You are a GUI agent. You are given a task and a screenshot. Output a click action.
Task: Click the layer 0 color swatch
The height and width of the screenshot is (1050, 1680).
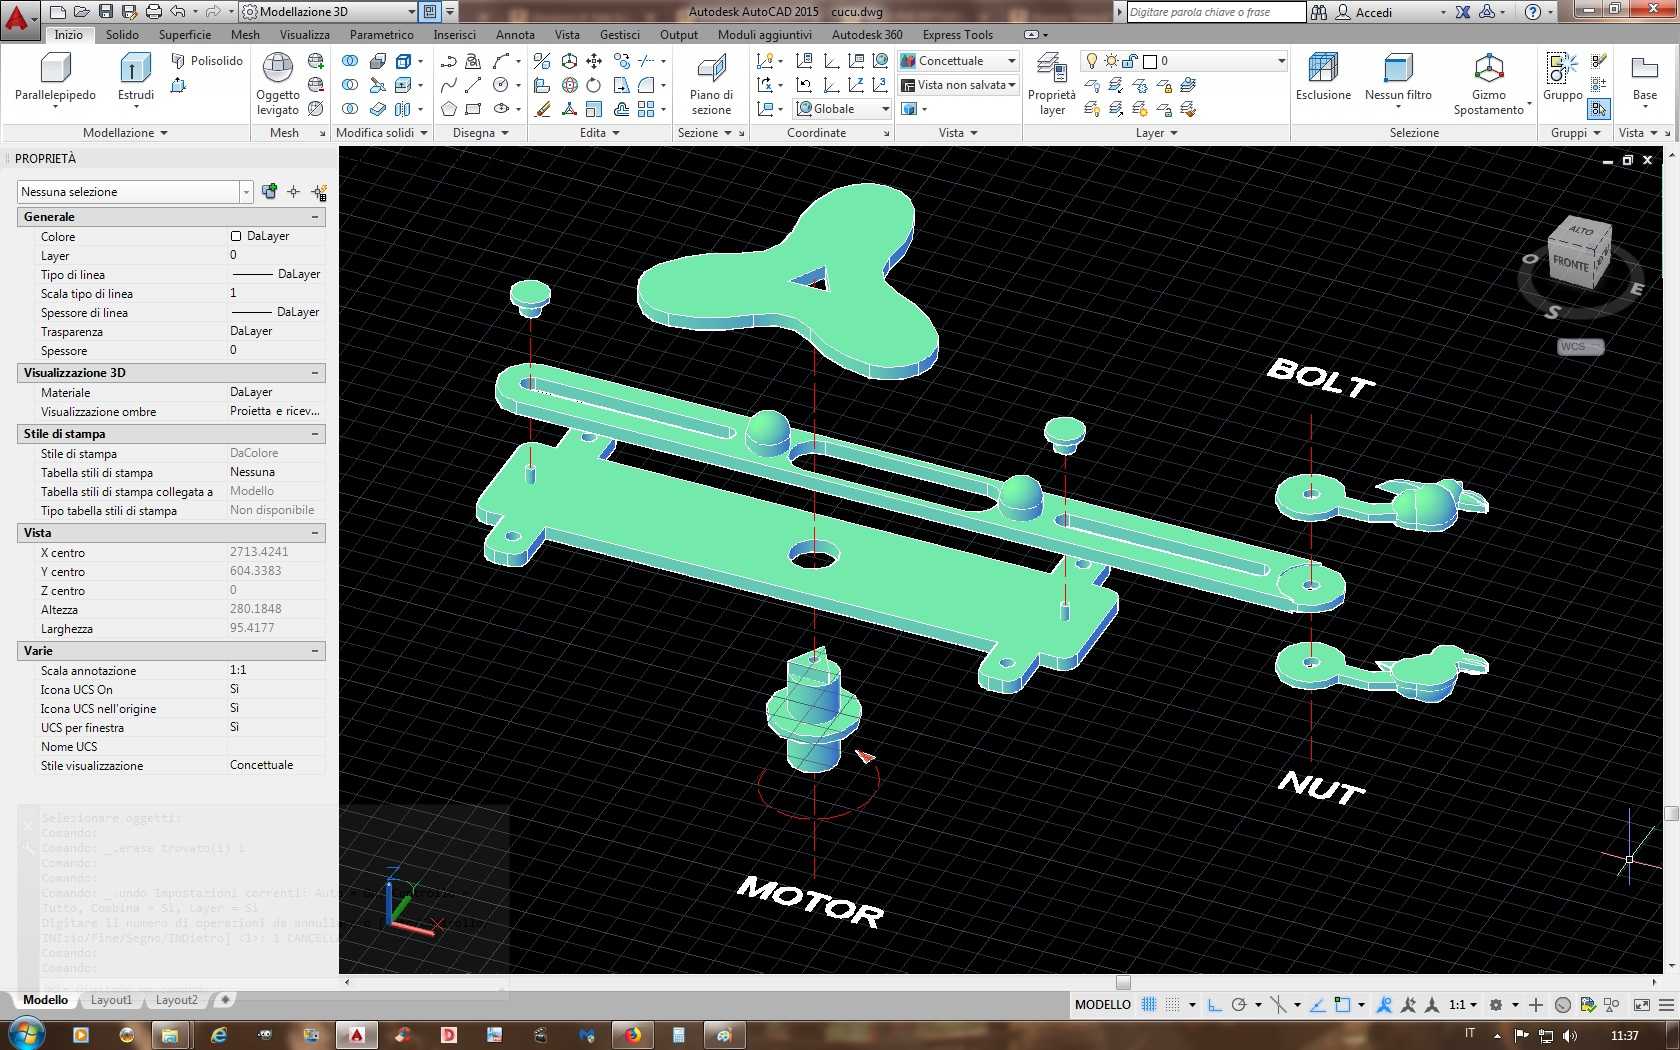(1150, 61)
